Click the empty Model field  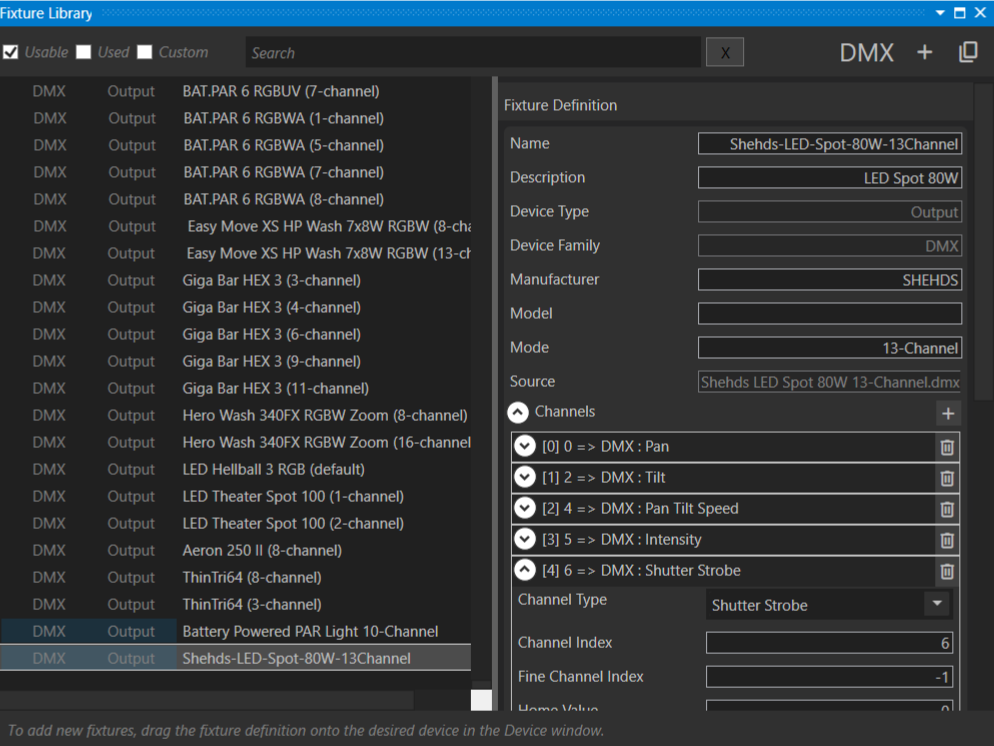click(x=830, y=314)
